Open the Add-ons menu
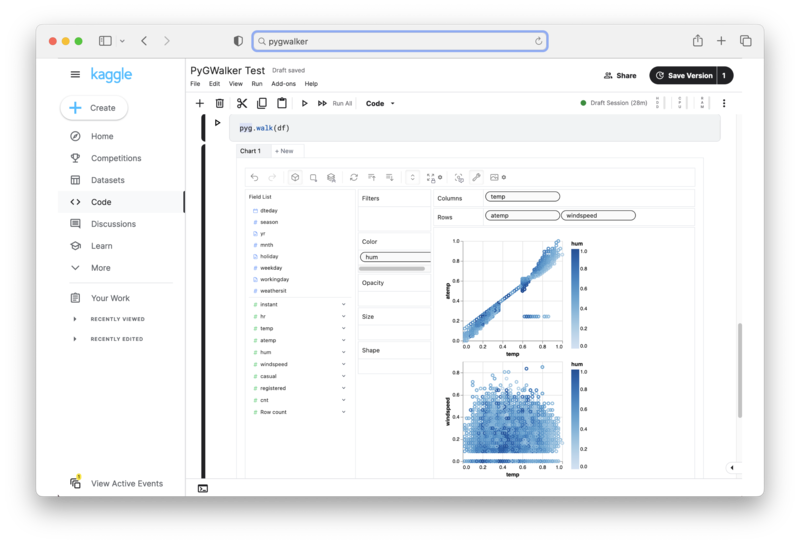The image size is (800, 544). (x=283, y=84)
